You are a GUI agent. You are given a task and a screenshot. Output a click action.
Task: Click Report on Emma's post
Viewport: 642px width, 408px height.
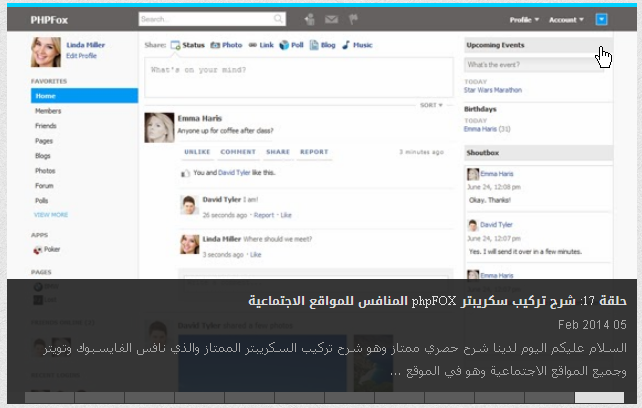[314, 152]
